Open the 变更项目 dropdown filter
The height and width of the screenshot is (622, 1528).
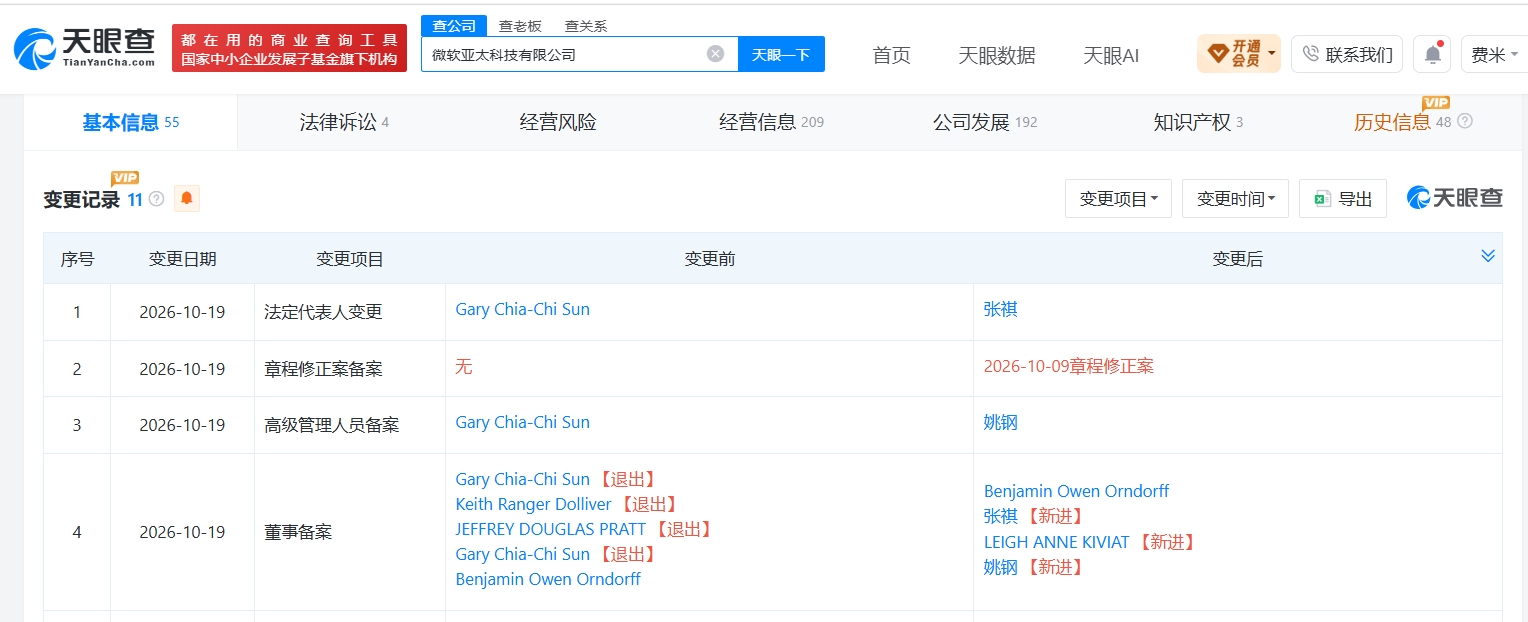1118,199
